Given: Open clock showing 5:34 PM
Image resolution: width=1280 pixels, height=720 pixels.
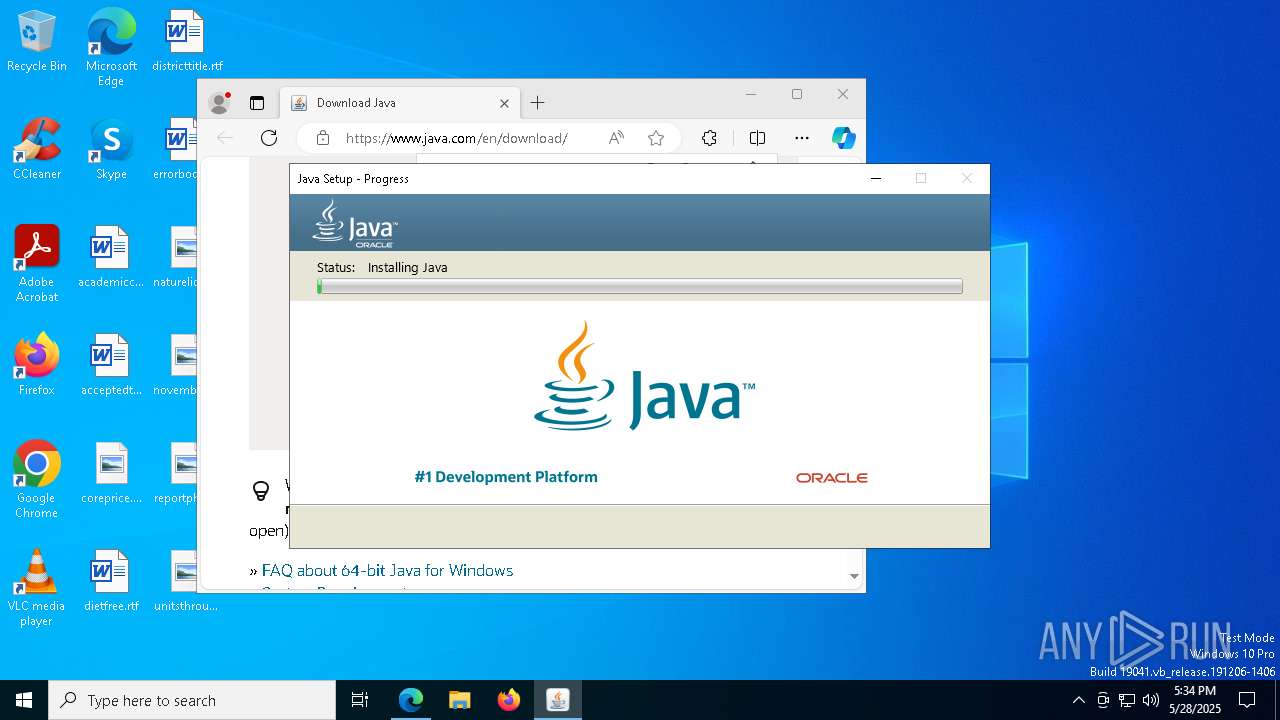Looking at the screenshot, I should [x=1195, y=700].
